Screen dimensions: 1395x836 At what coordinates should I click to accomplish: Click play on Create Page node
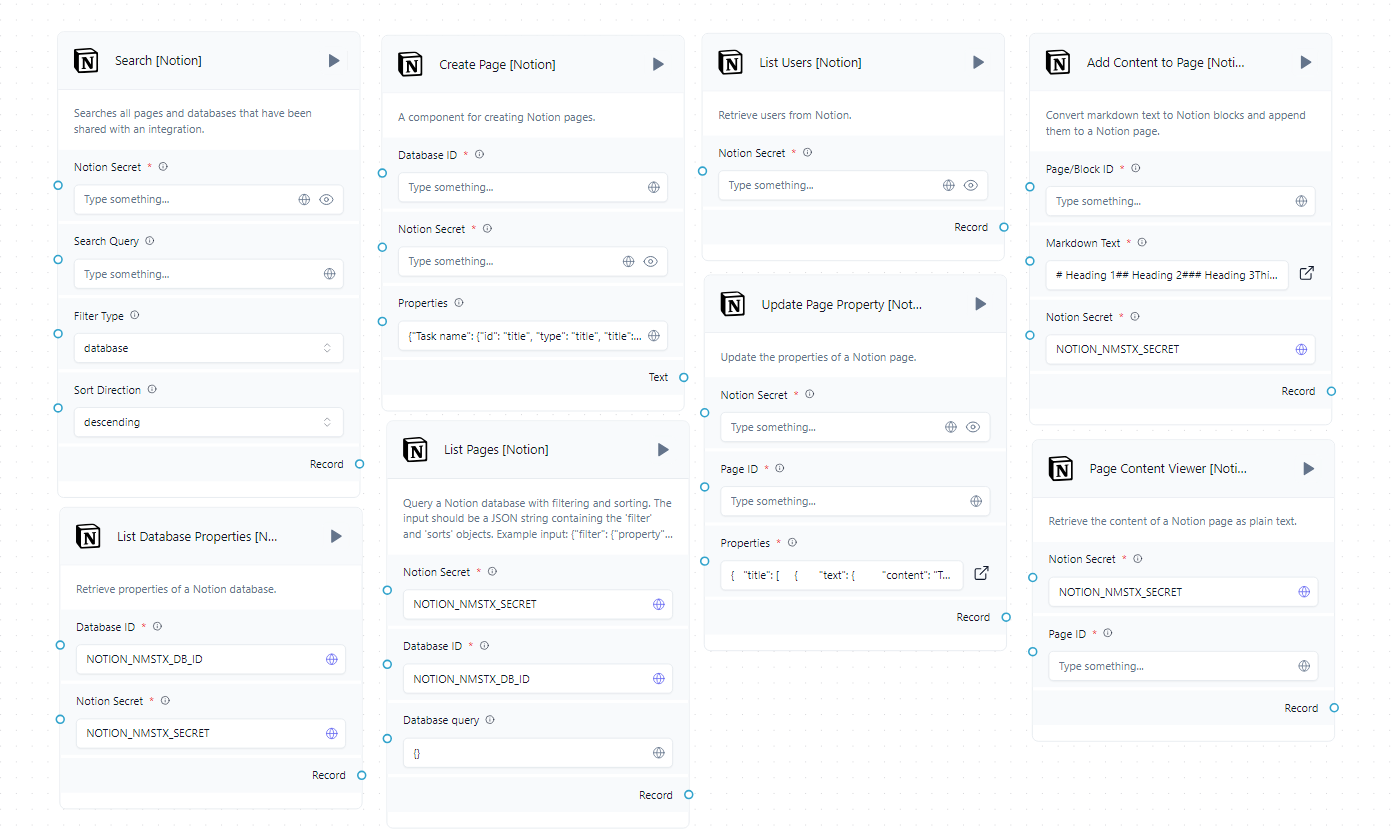point(658,64)
